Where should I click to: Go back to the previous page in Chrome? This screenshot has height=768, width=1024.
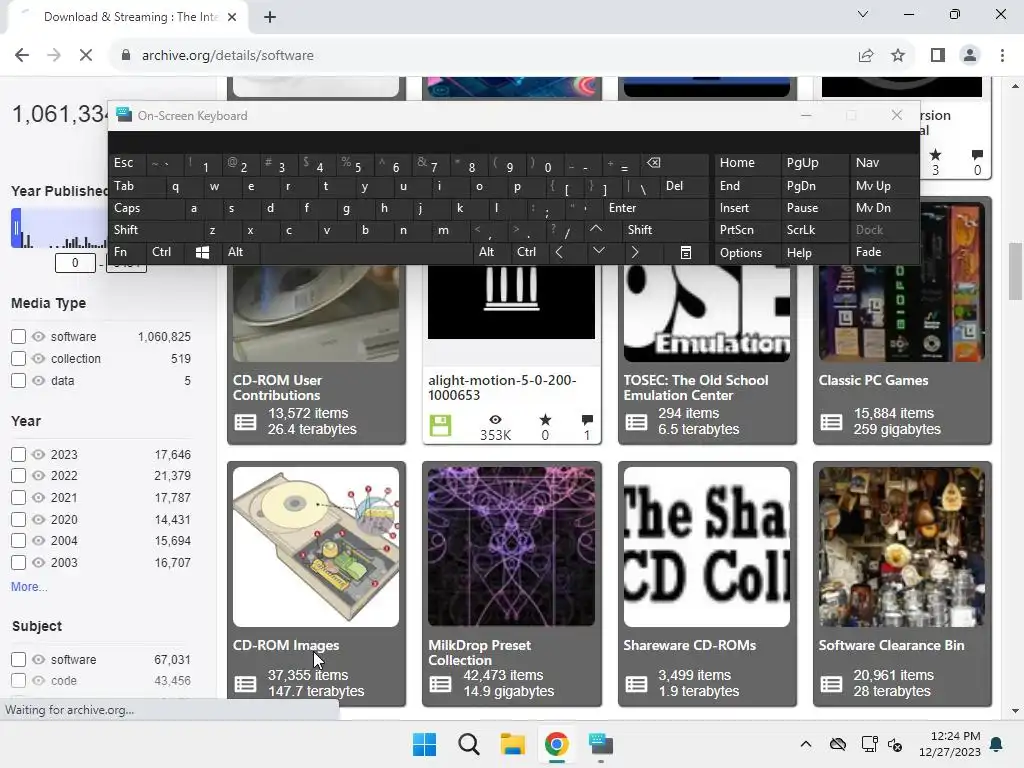[22, 56]
